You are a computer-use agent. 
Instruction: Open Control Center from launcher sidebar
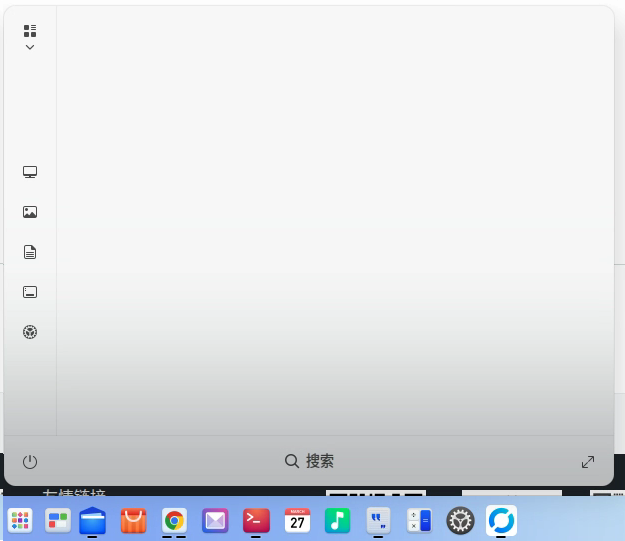(x=30, y=332)
